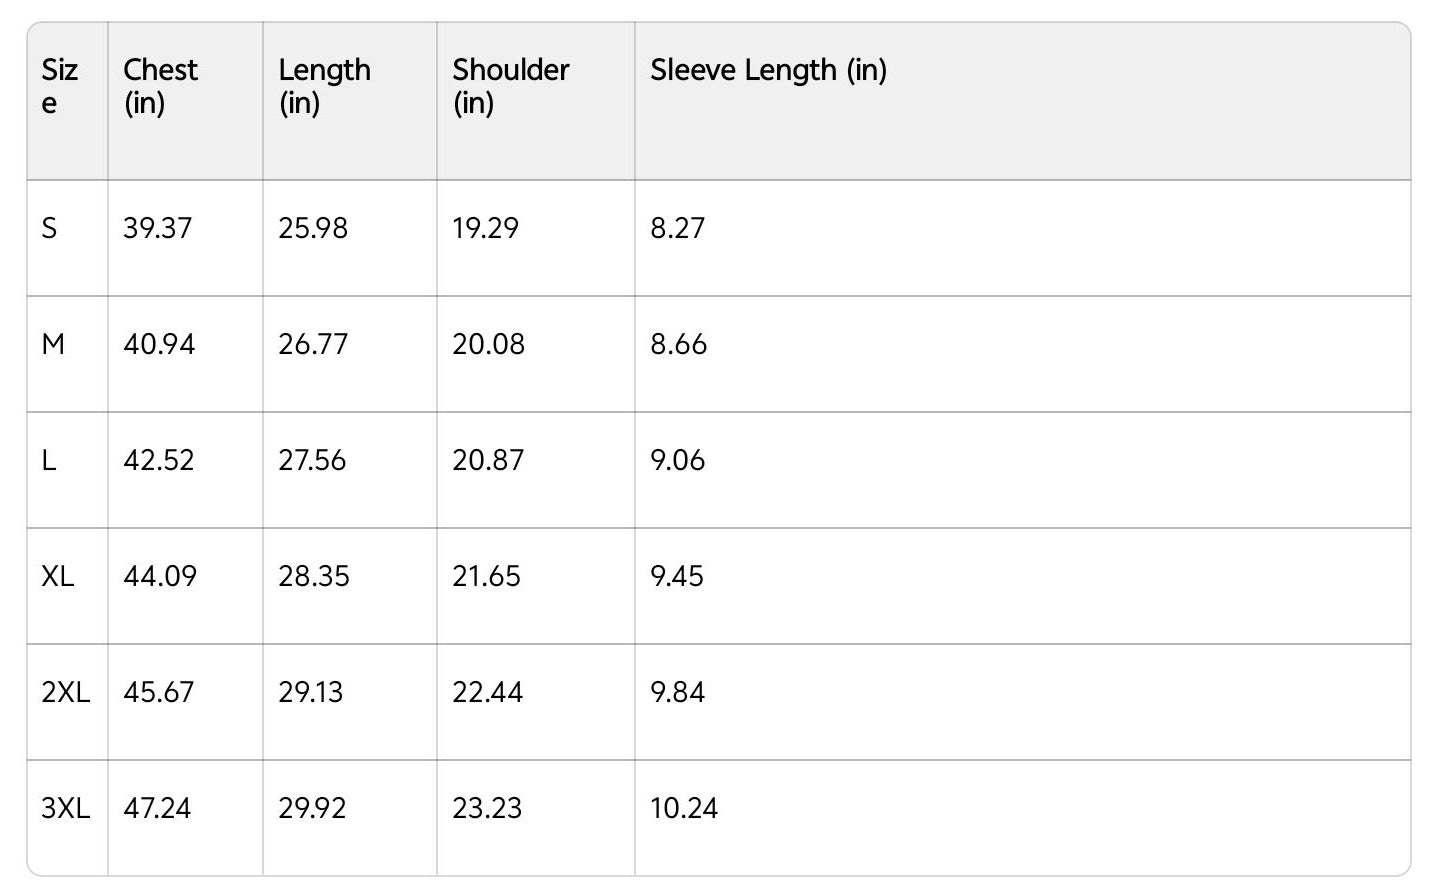
Task: Click length value 26.77 for size M
Action: point(313,344)
